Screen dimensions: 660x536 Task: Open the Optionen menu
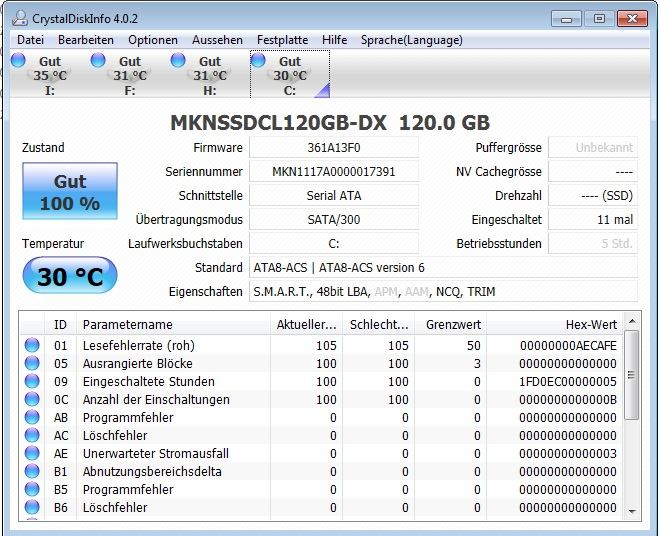click(153, 40)
